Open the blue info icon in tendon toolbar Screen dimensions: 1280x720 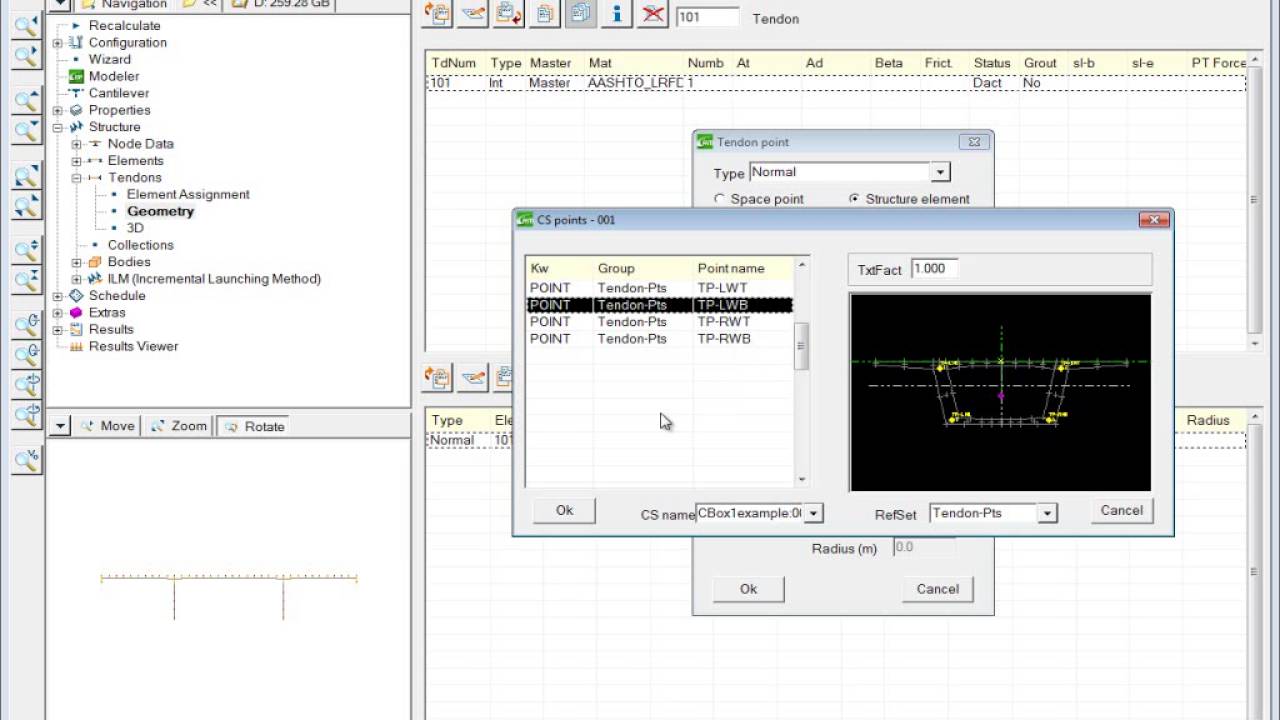click(617, 13)
